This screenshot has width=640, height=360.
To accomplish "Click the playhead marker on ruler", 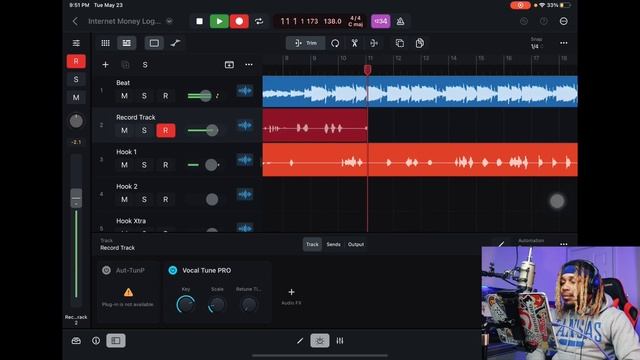I will 367,69.
